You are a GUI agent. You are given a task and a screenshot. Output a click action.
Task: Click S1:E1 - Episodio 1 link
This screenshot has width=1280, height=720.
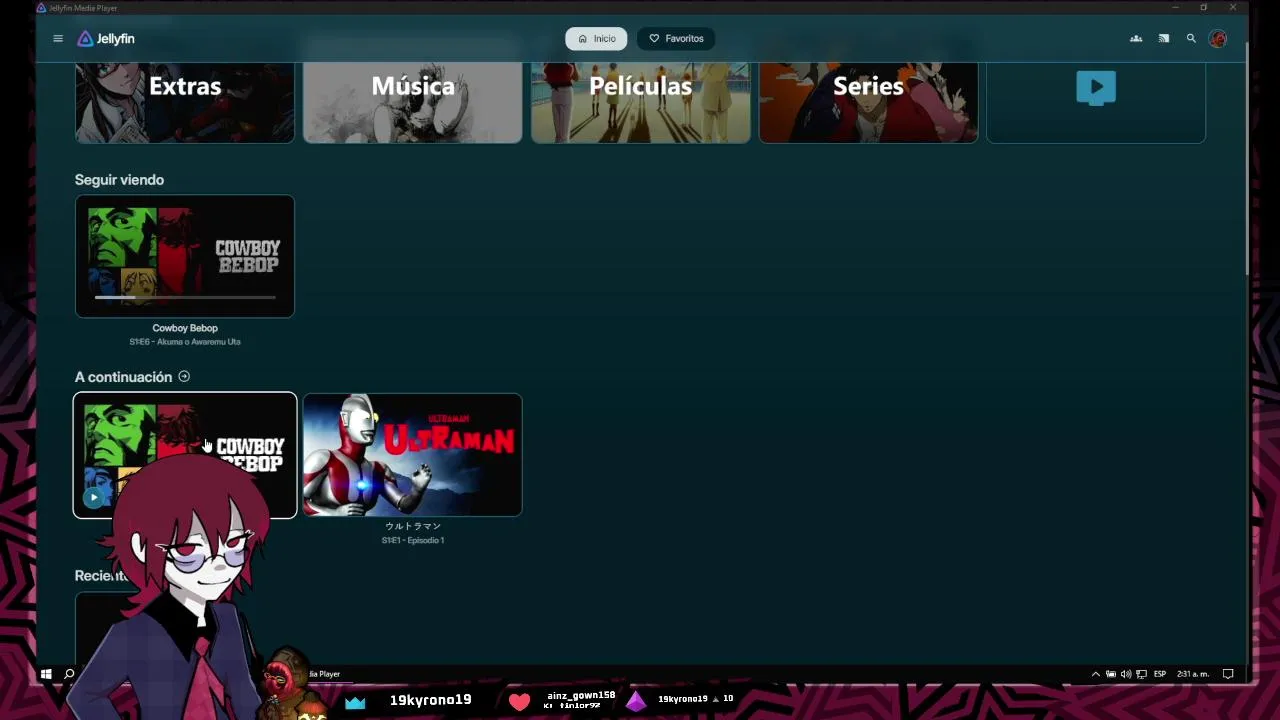[x=413, y=540]
